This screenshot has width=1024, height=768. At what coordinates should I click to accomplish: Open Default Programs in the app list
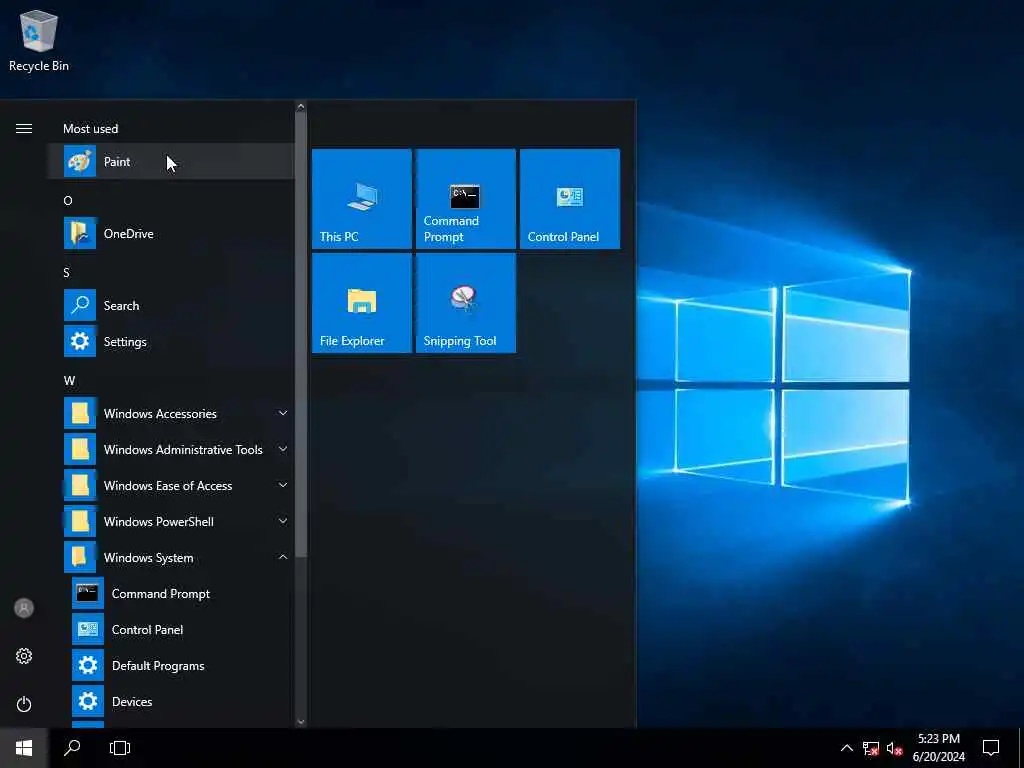[x=170, y=665]
